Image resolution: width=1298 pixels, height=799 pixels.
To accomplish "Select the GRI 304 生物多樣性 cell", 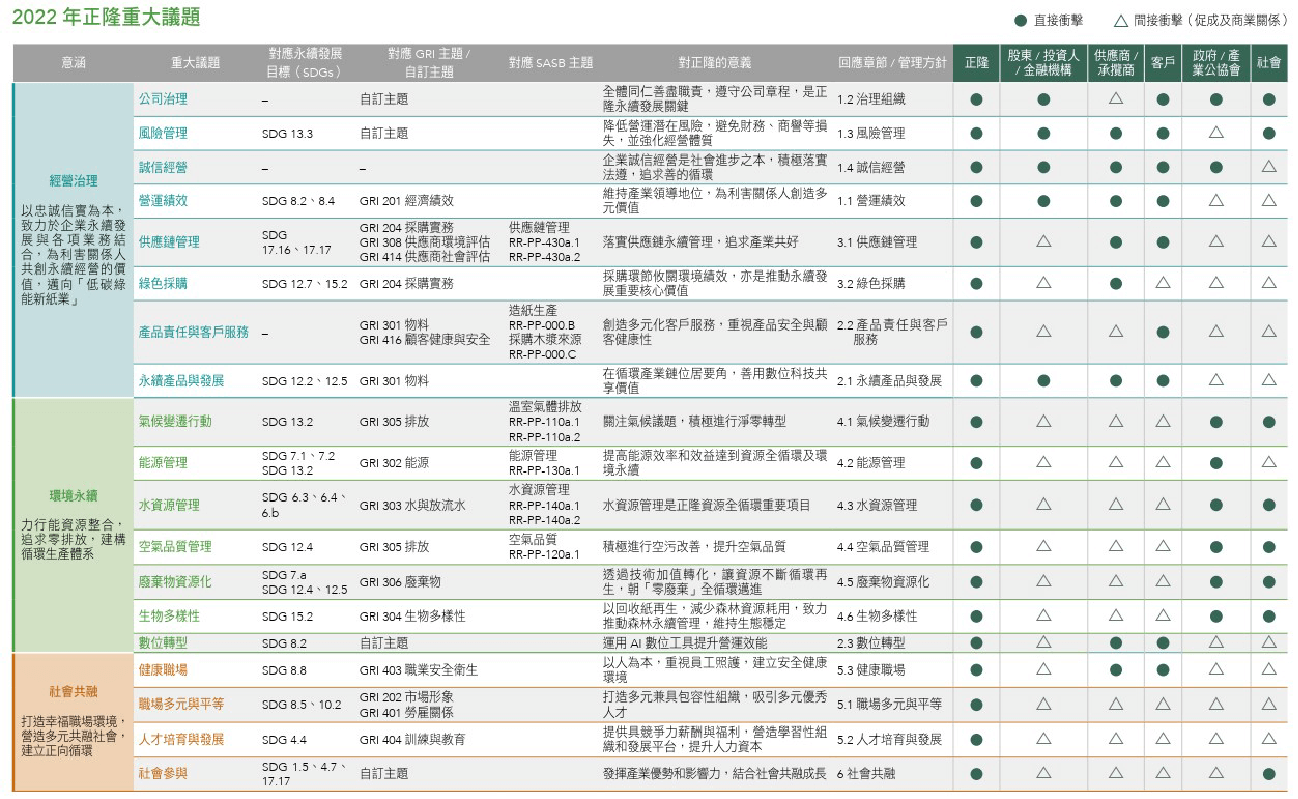I will pyautogui.click(x=413, y=616).
